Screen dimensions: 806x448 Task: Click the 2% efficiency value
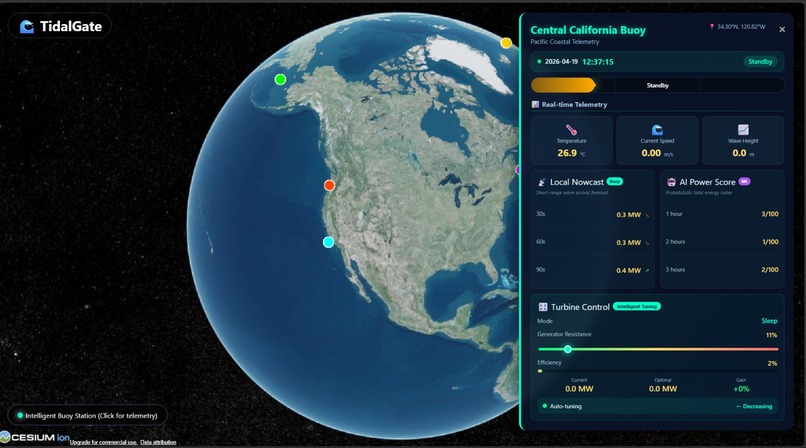773,363
